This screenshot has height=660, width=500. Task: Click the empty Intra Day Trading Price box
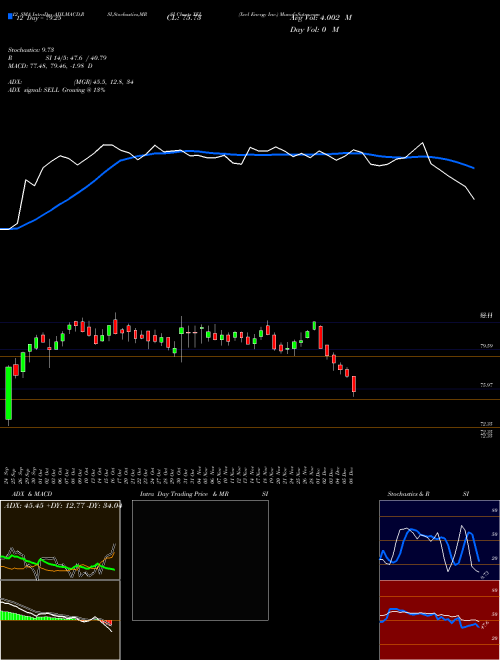coord(200,560)
